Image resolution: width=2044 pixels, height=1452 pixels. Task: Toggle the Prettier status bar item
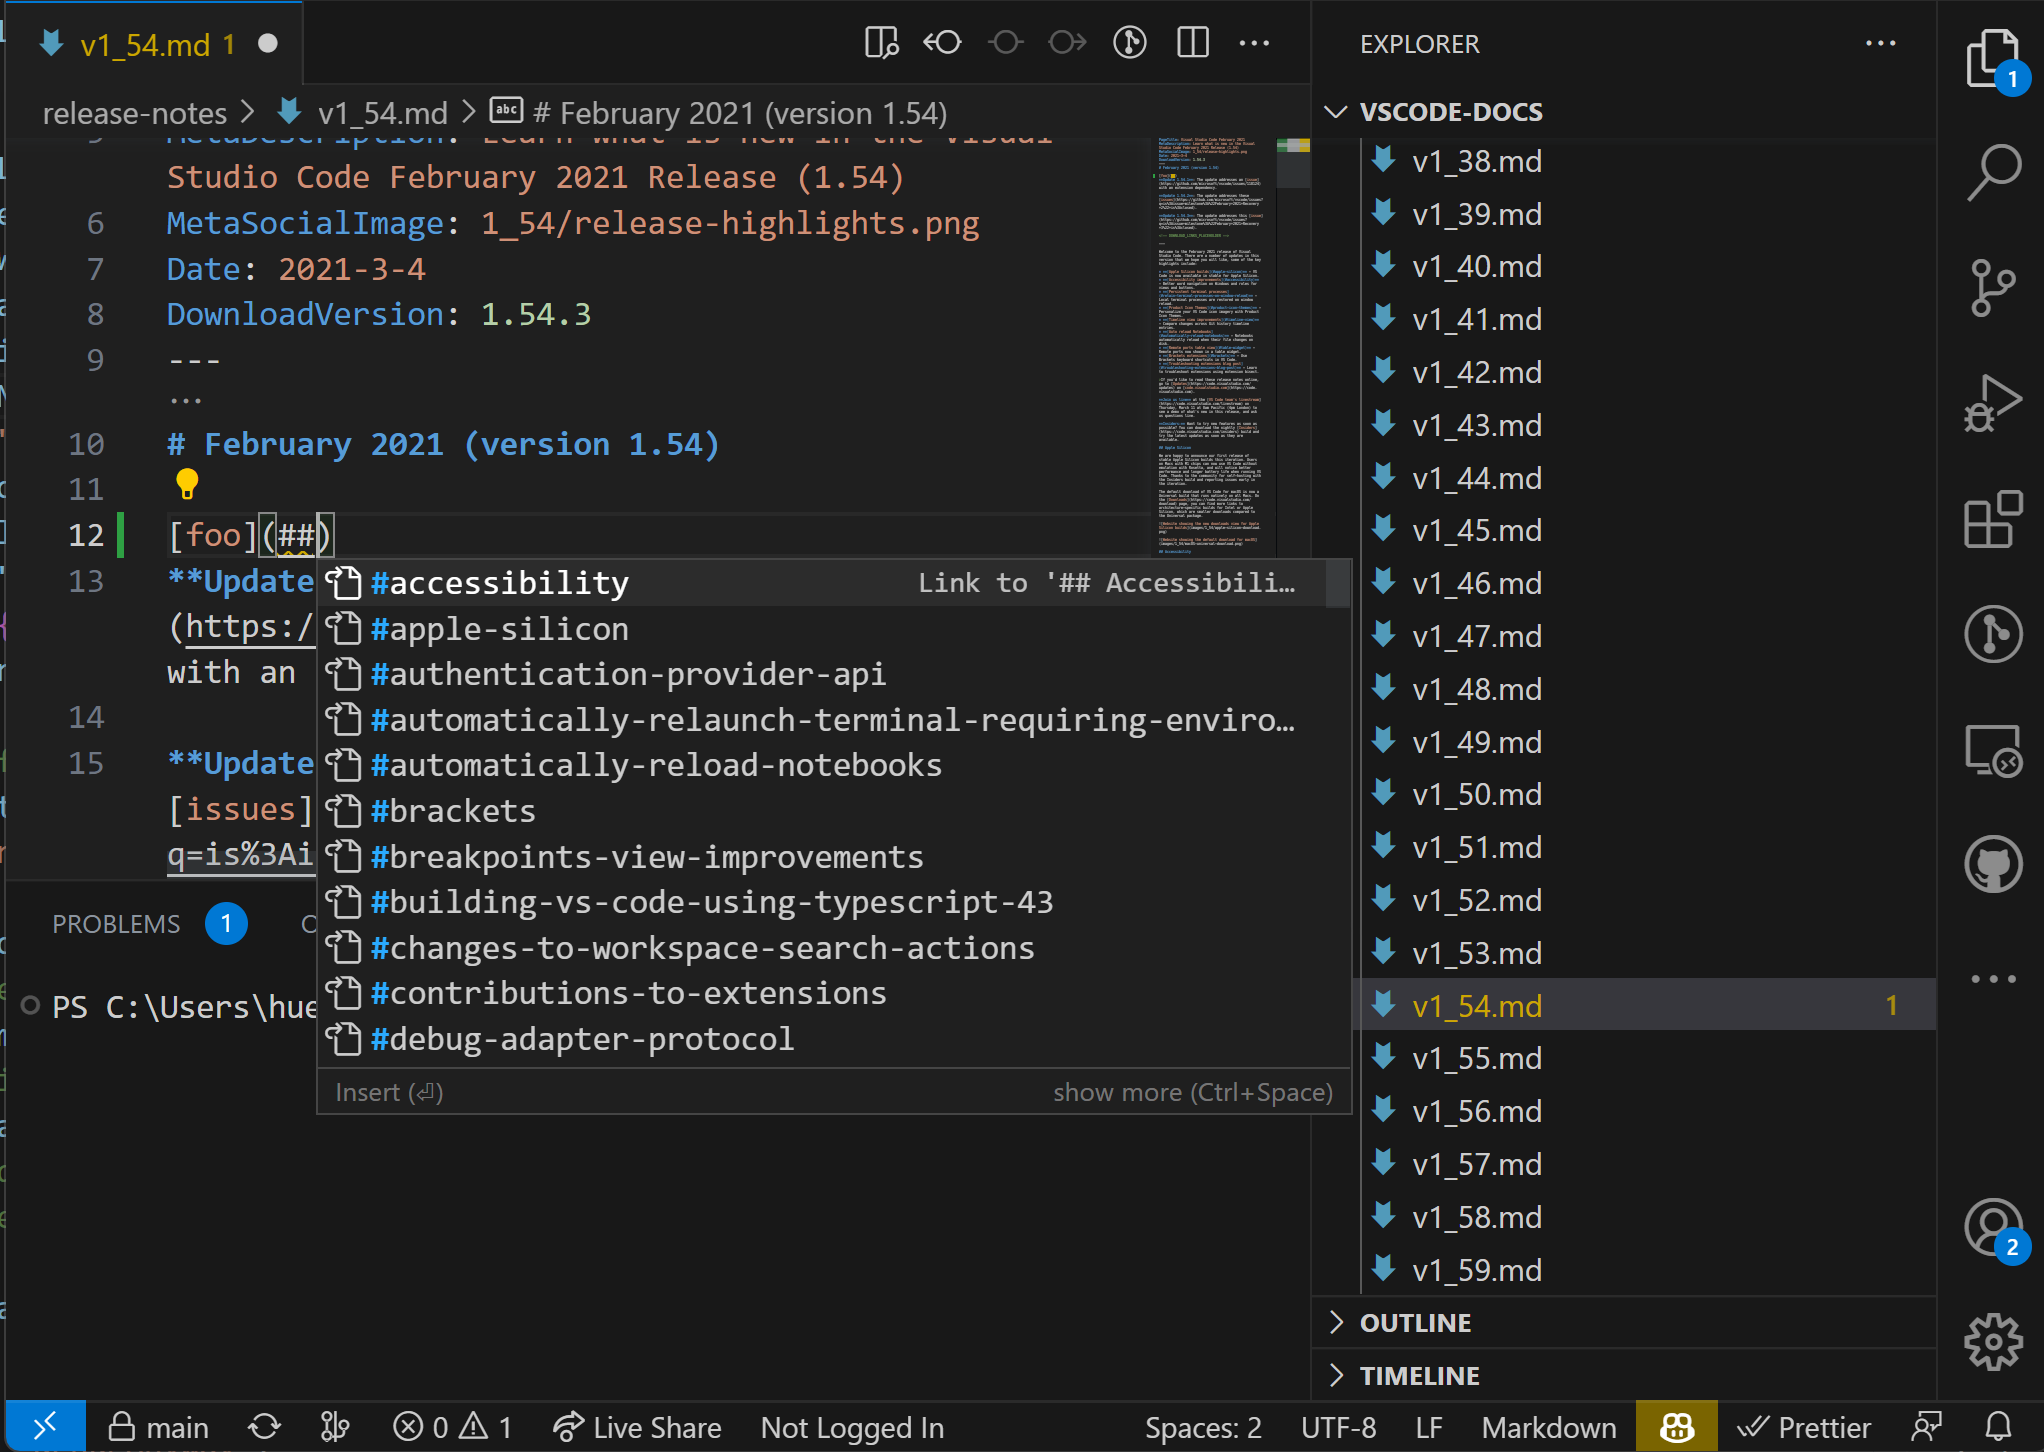tap(1805, 1427)
